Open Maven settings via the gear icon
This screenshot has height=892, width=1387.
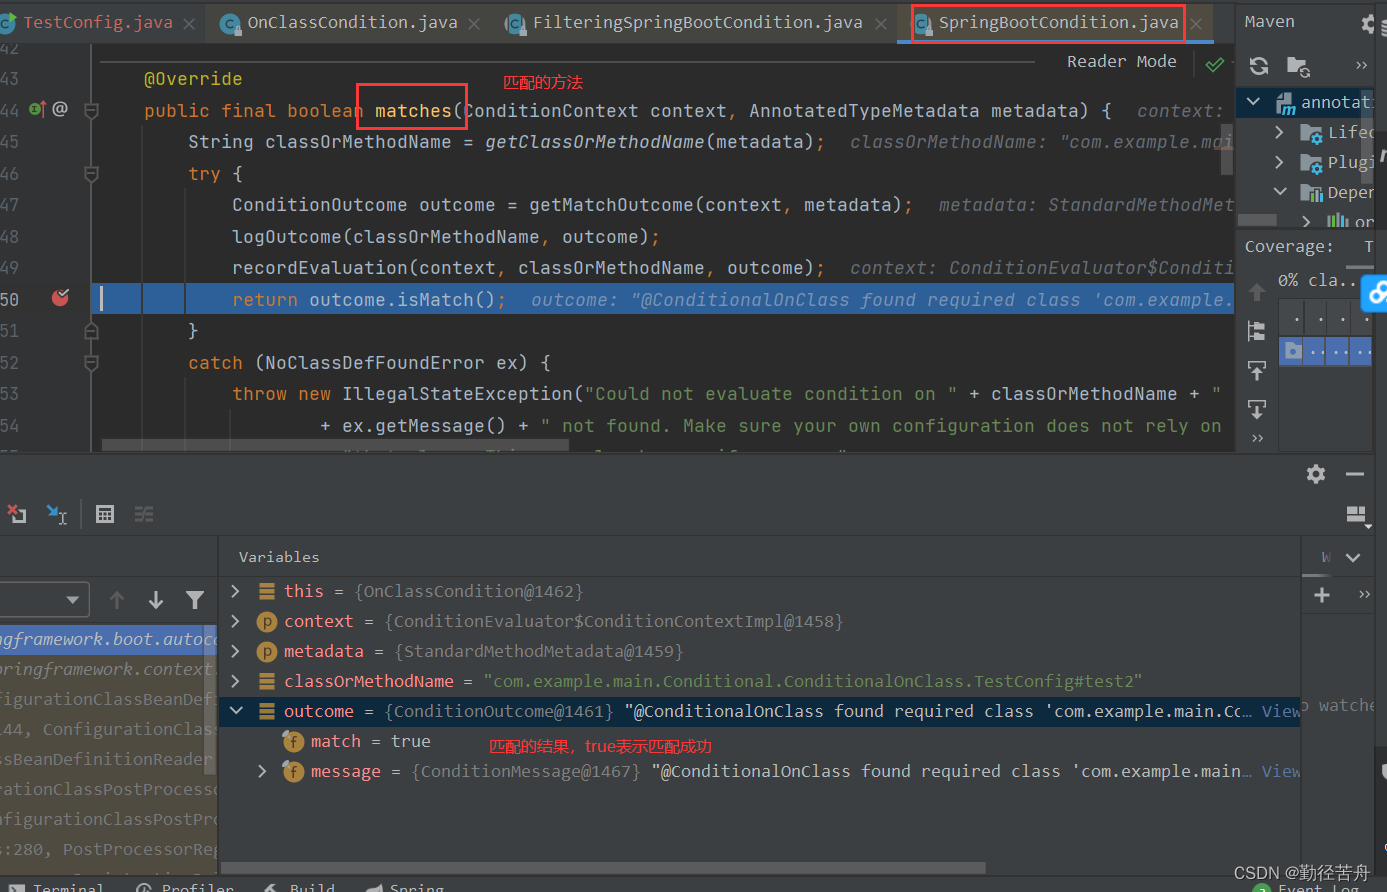click(x=1369, y=21)
